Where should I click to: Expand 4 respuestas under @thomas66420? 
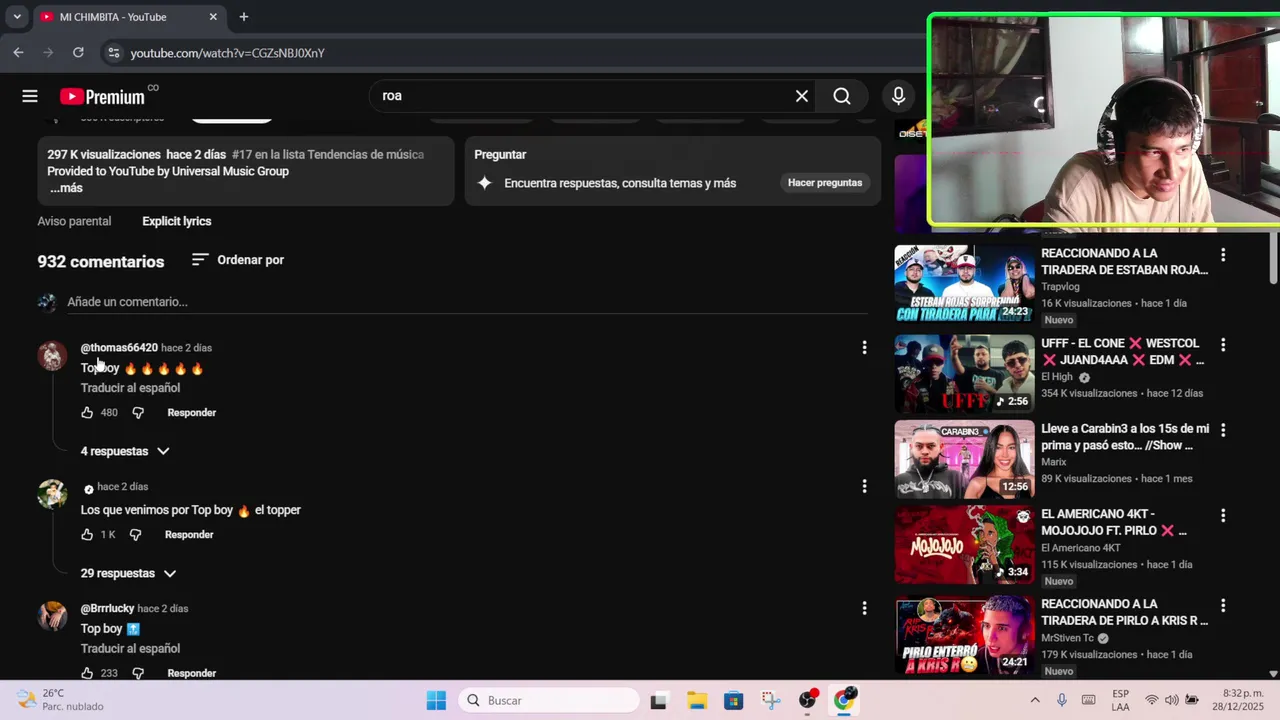pos(125,451)
